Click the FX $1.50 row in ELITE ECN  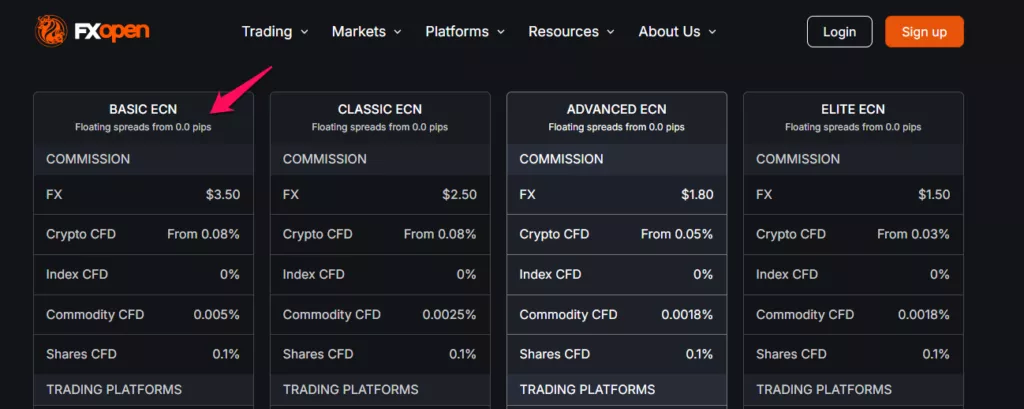pos(853,195)
